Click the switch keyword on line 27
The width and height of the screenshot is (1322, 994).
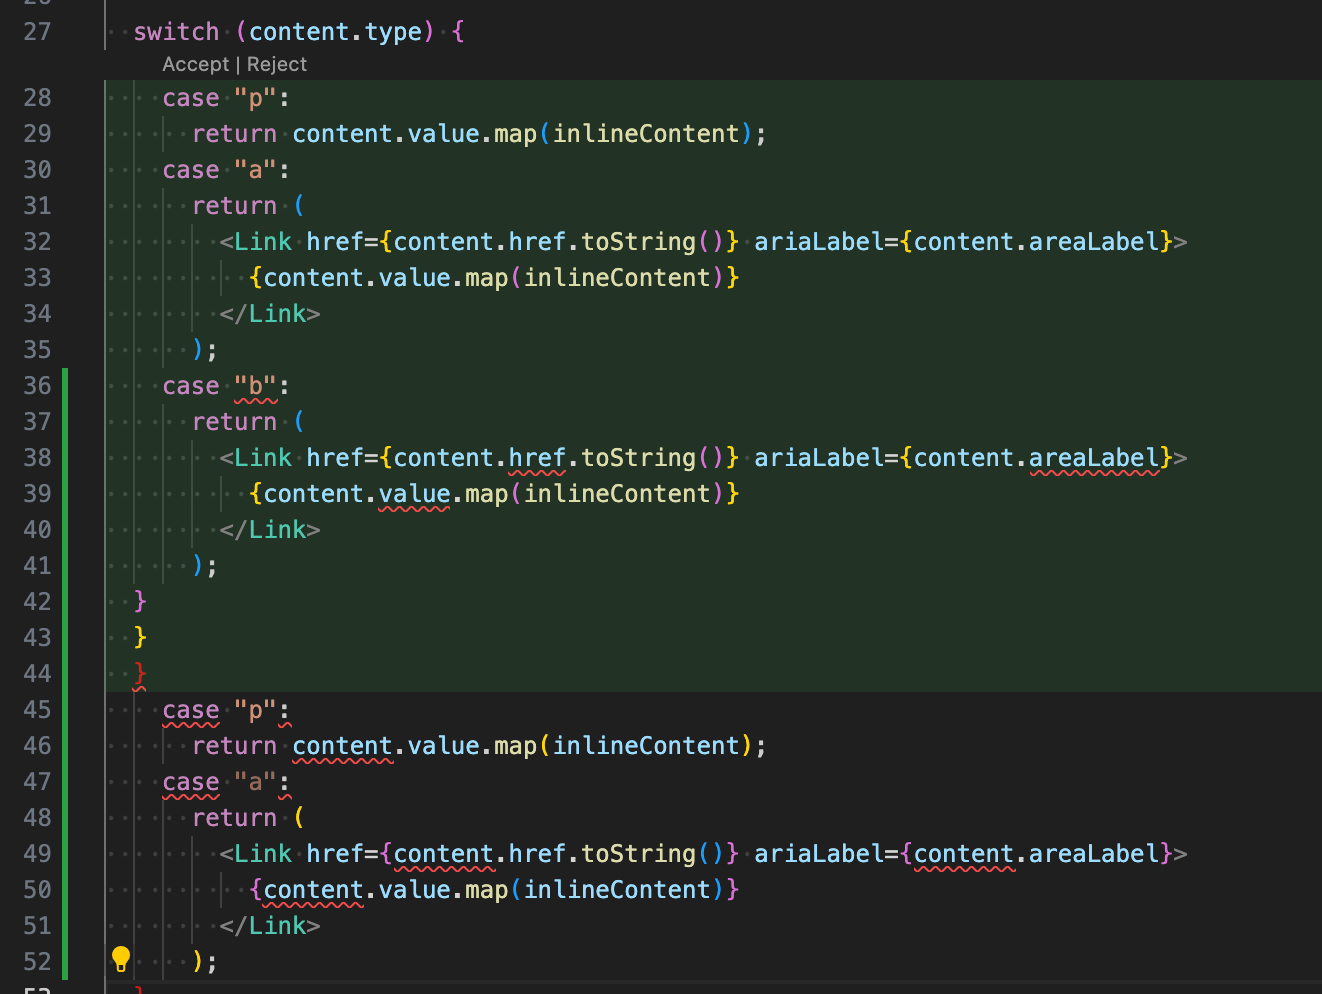(x=176, y=32)
